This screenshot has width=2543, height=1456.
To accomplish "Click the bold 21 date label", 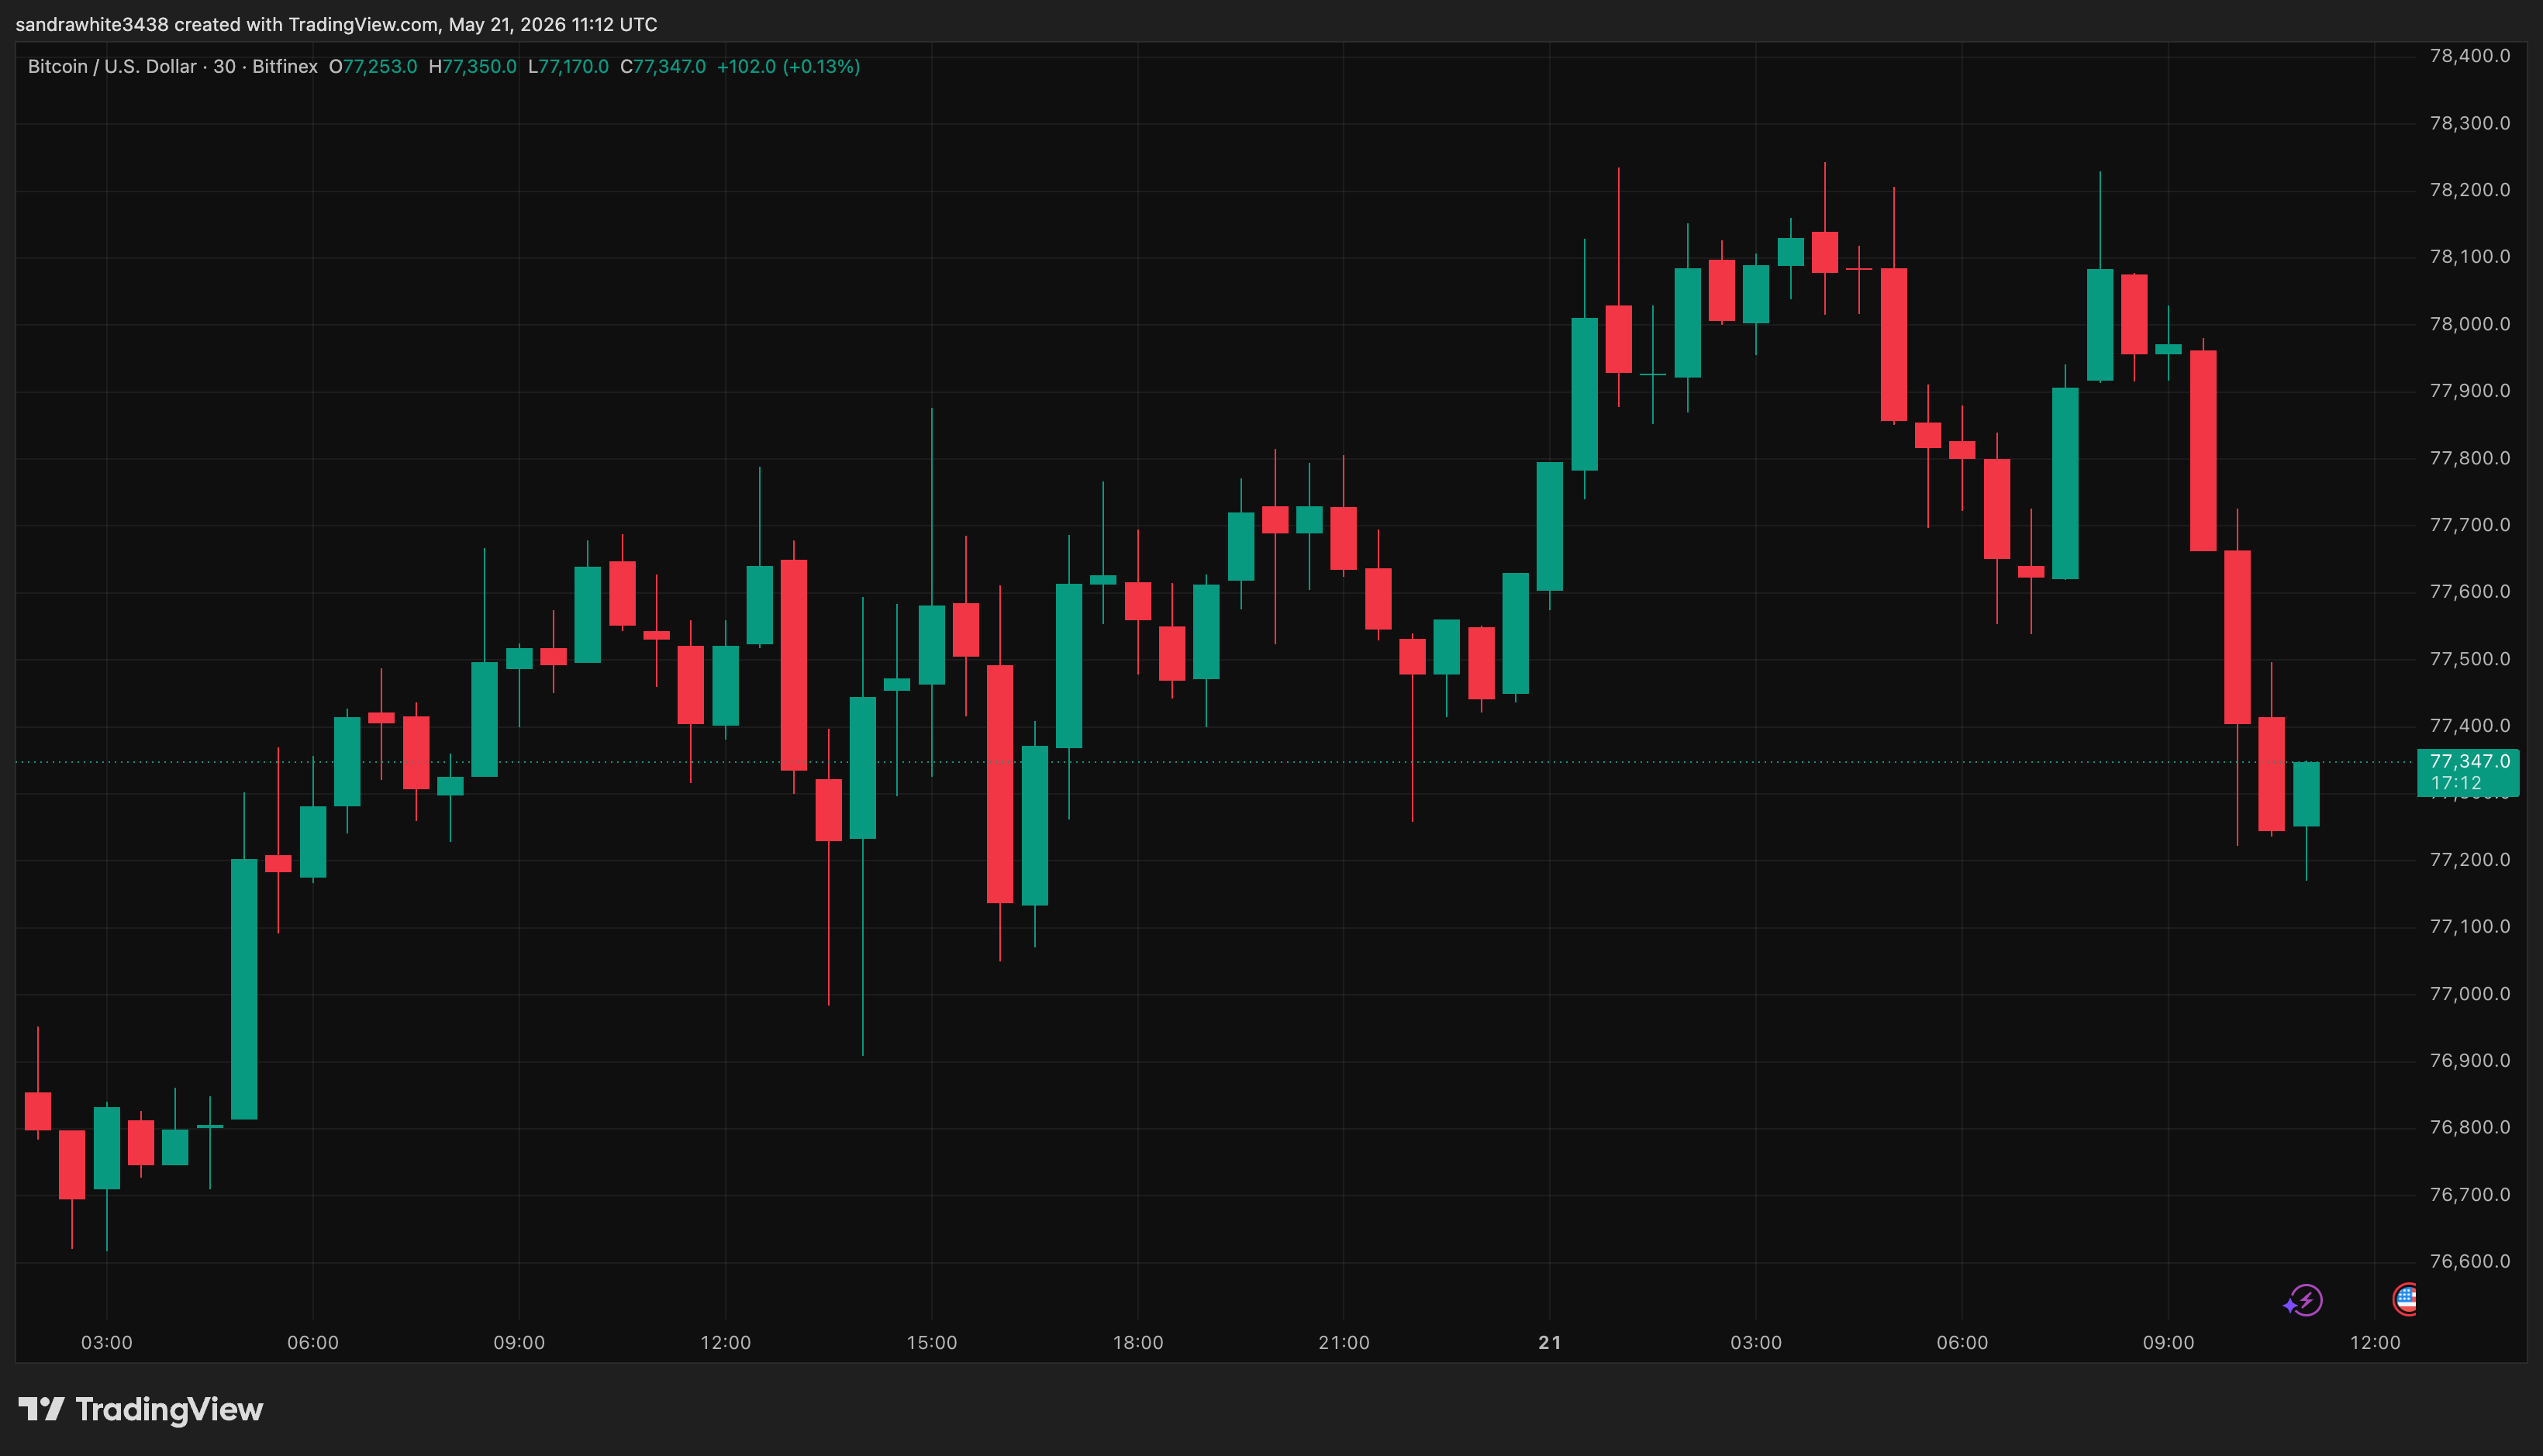I will click(x=1550, y=1343).
